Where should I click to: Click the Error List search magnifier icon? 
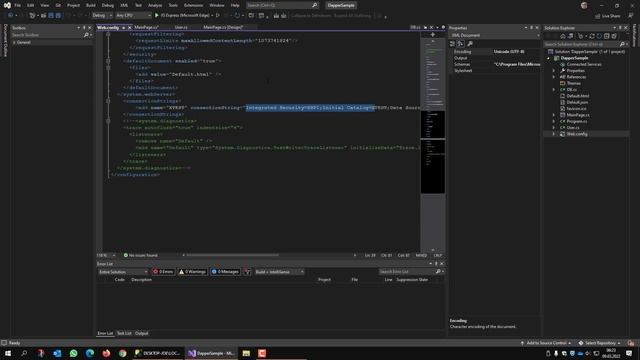[x=438, y=272]
